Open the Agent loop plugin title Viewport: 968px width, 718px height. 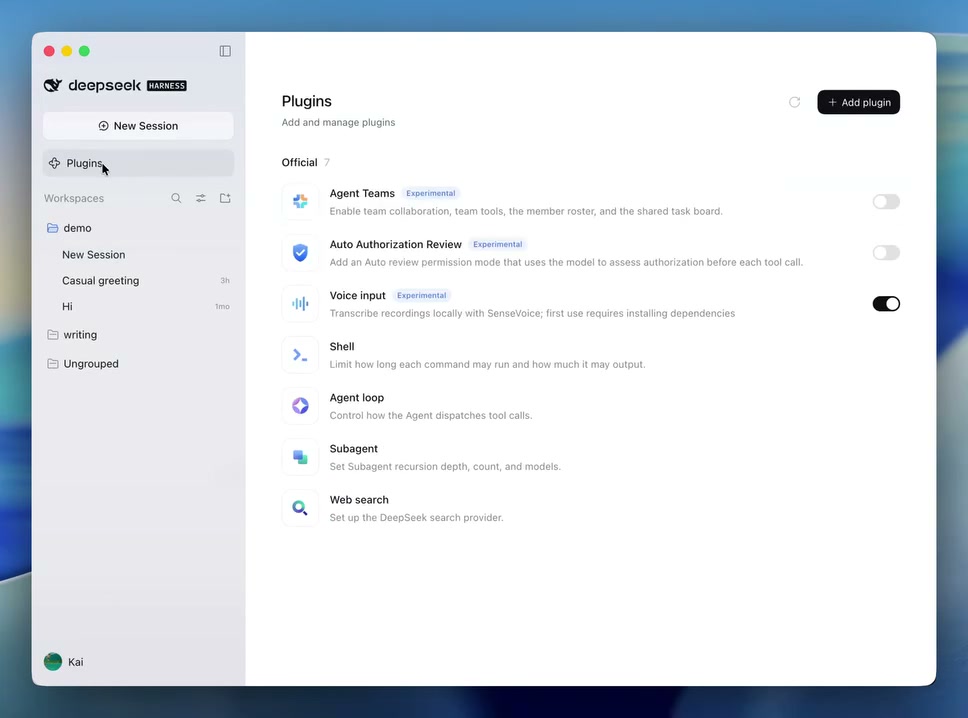[x=357, y=398]
